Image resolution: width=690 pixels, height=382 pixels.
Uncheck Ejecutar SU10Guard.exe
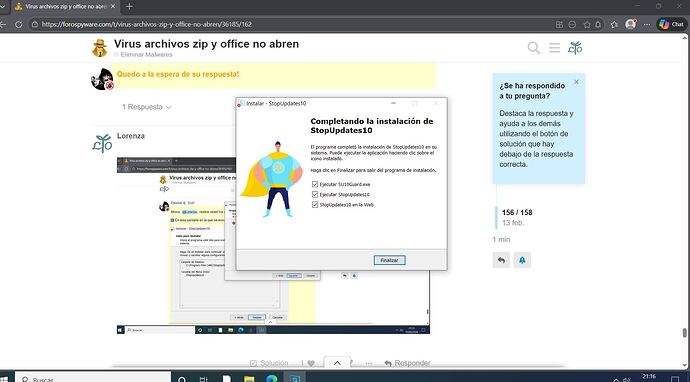point(315,184)
